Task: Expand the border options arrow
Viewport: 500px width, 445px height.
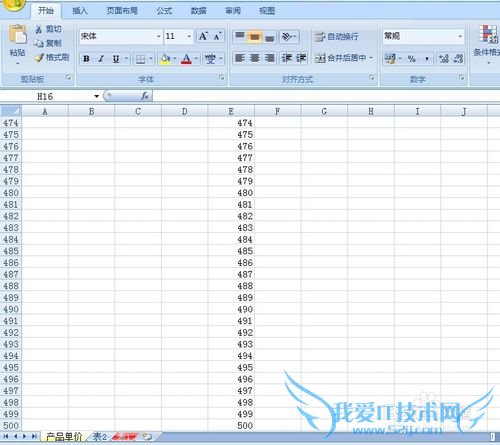Action: point(151,59)
